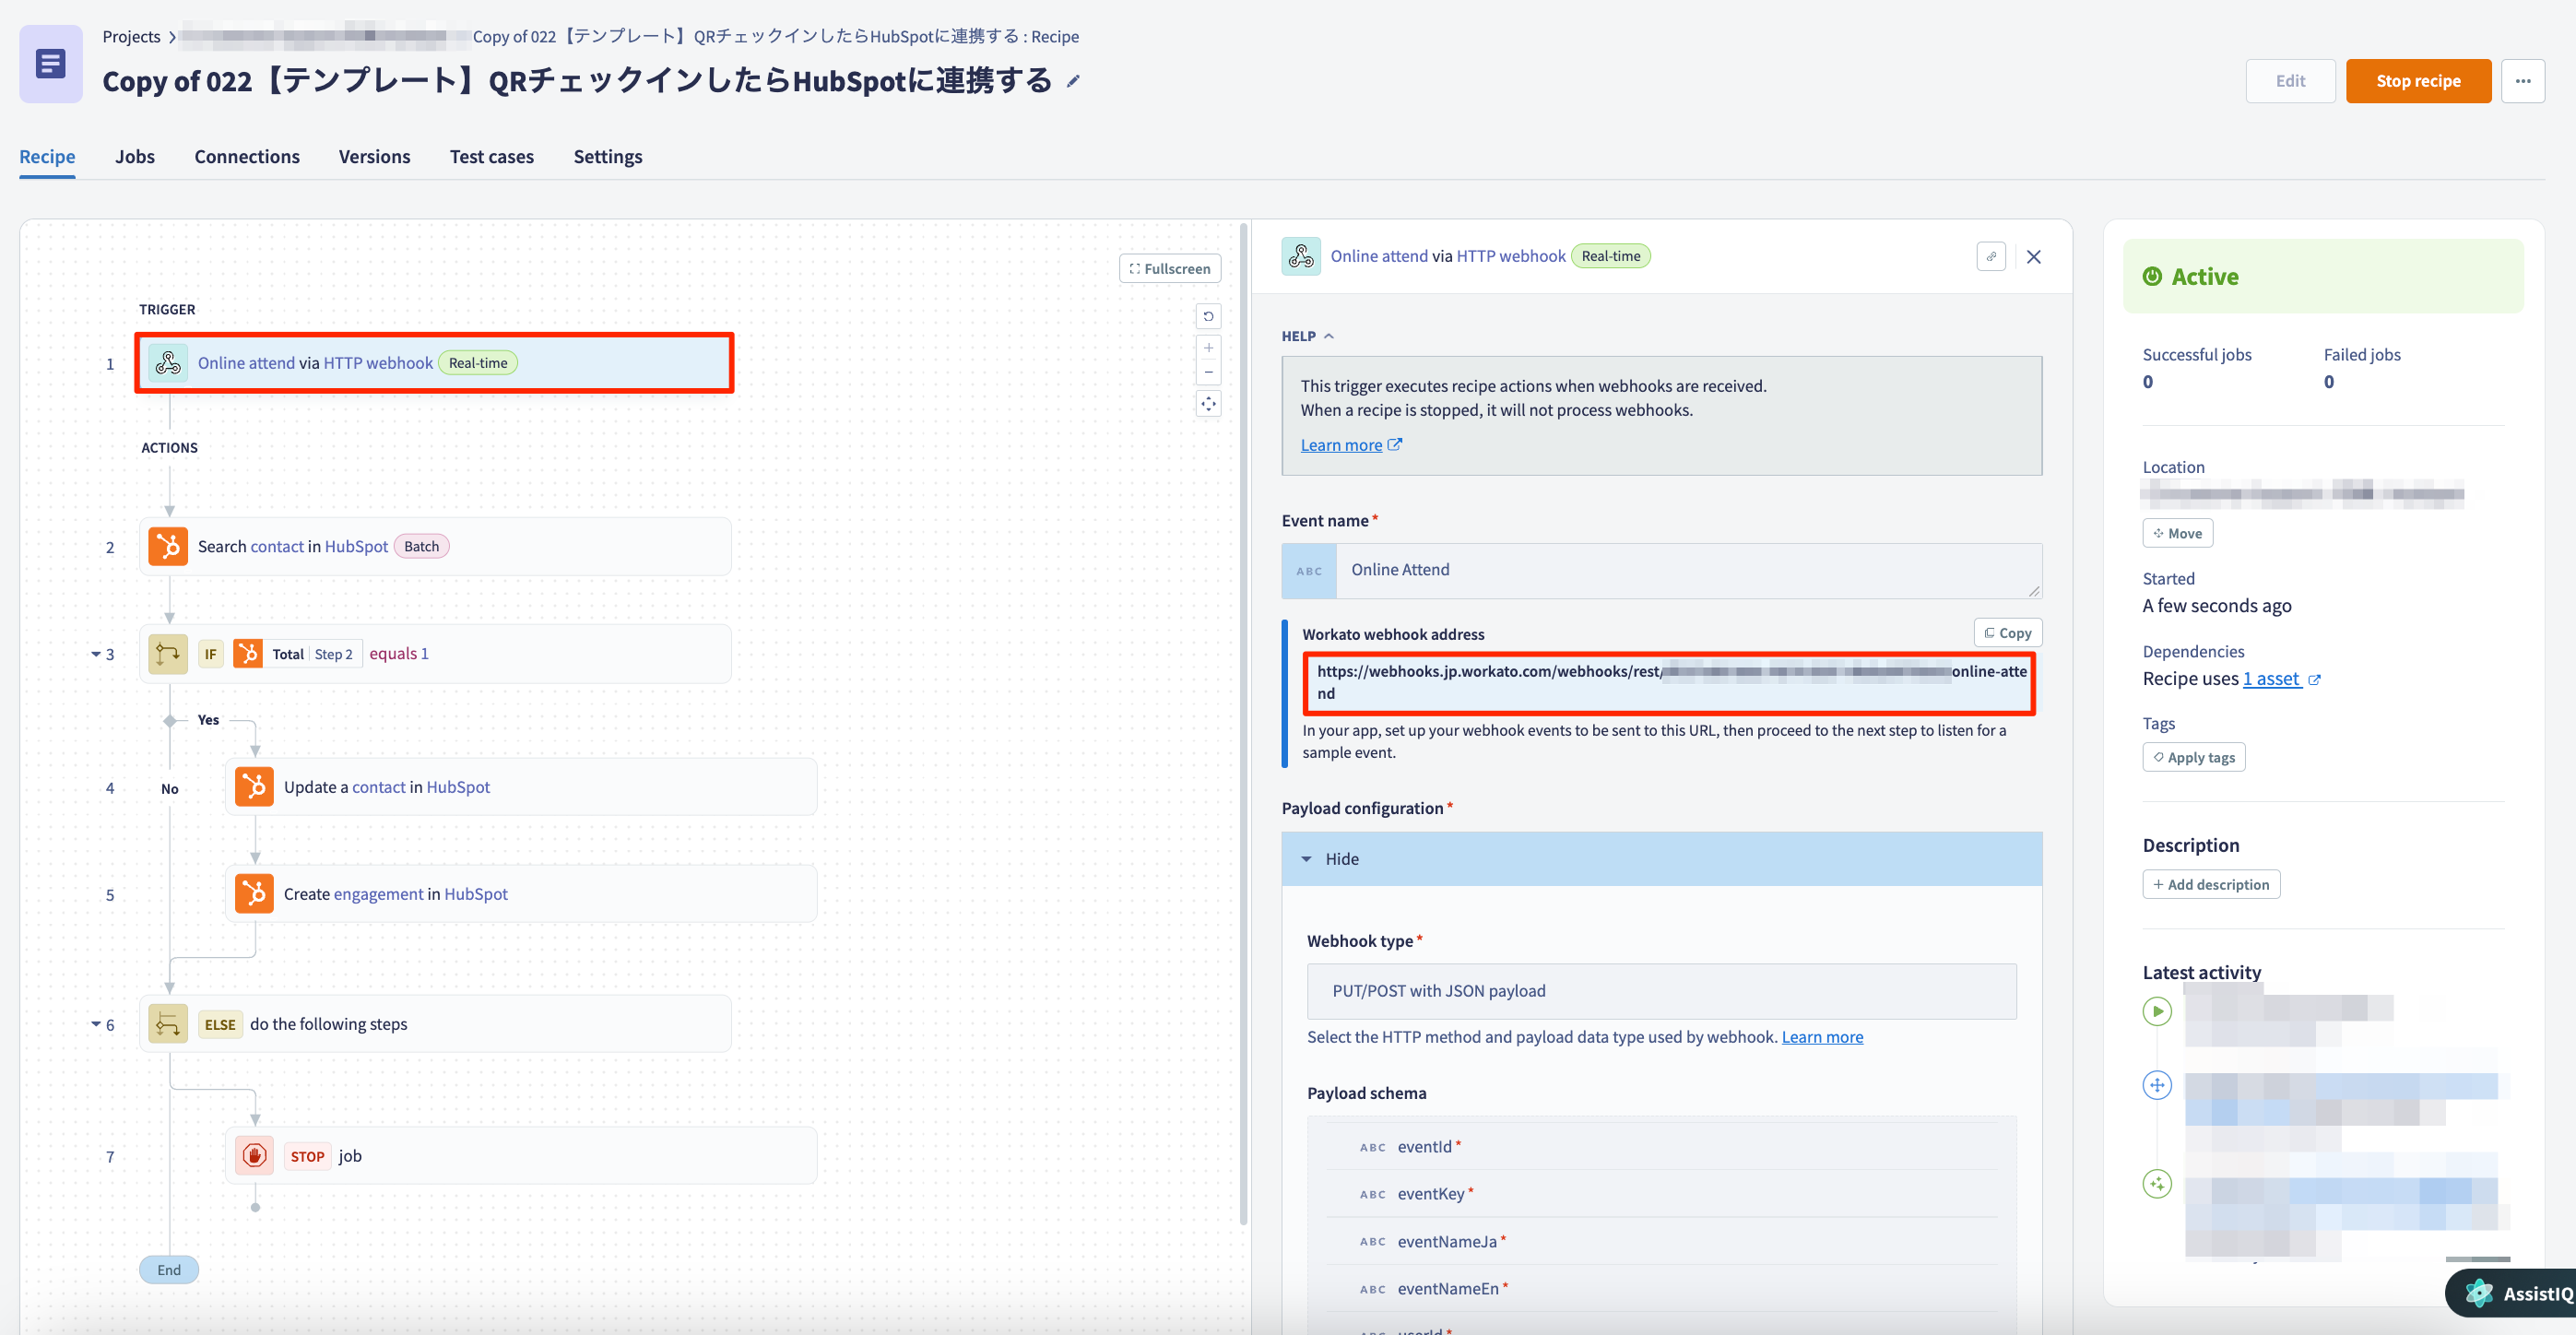Open Learn more link in HELP box
Screen dimensions: 2576x1335
coord(1351,446)
